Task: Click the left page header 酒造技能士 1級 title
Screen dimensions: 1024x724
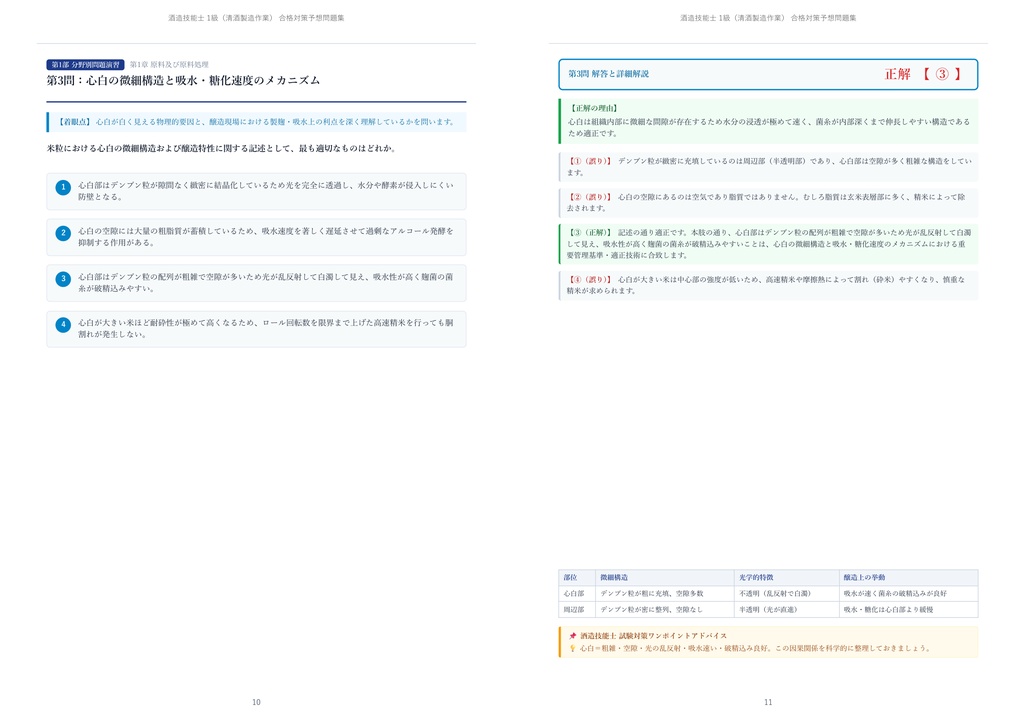Action: pyautogui.click(x=256, y=18)
